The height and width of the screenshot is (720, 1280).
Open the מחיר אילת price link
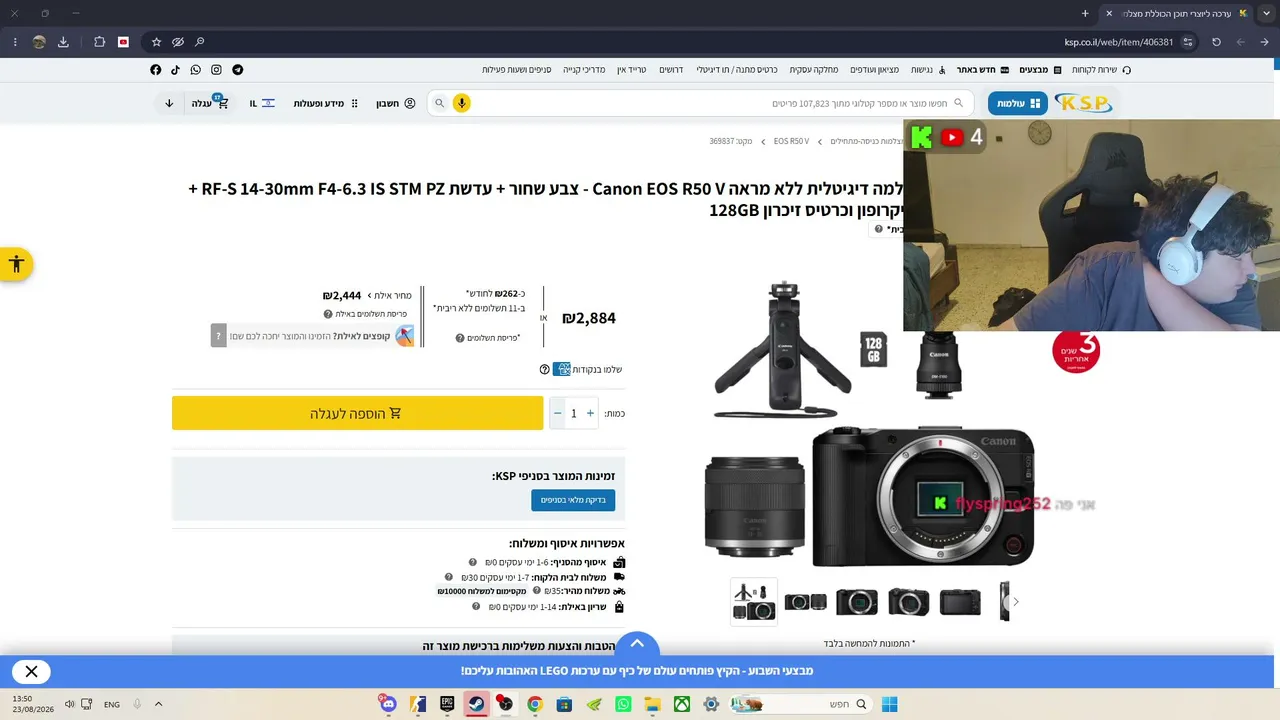pos(390,295)
